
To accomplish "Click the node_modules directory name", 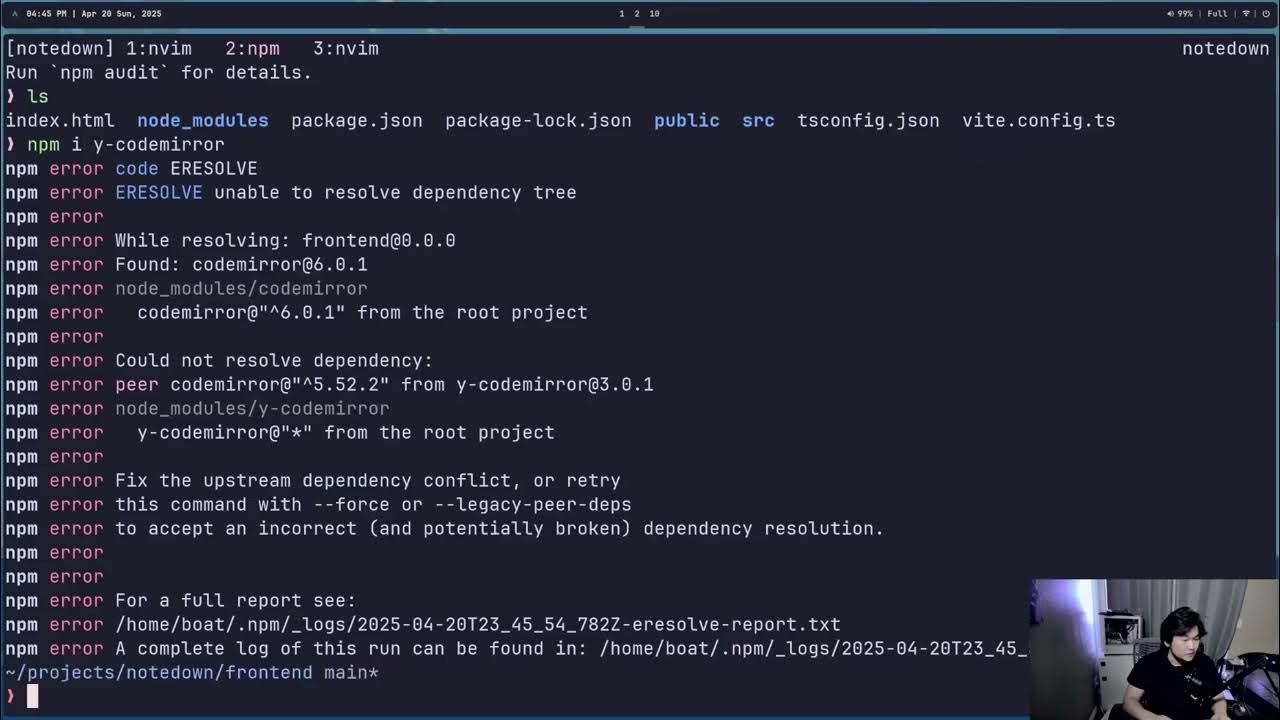I will click(x=202, y=120).
